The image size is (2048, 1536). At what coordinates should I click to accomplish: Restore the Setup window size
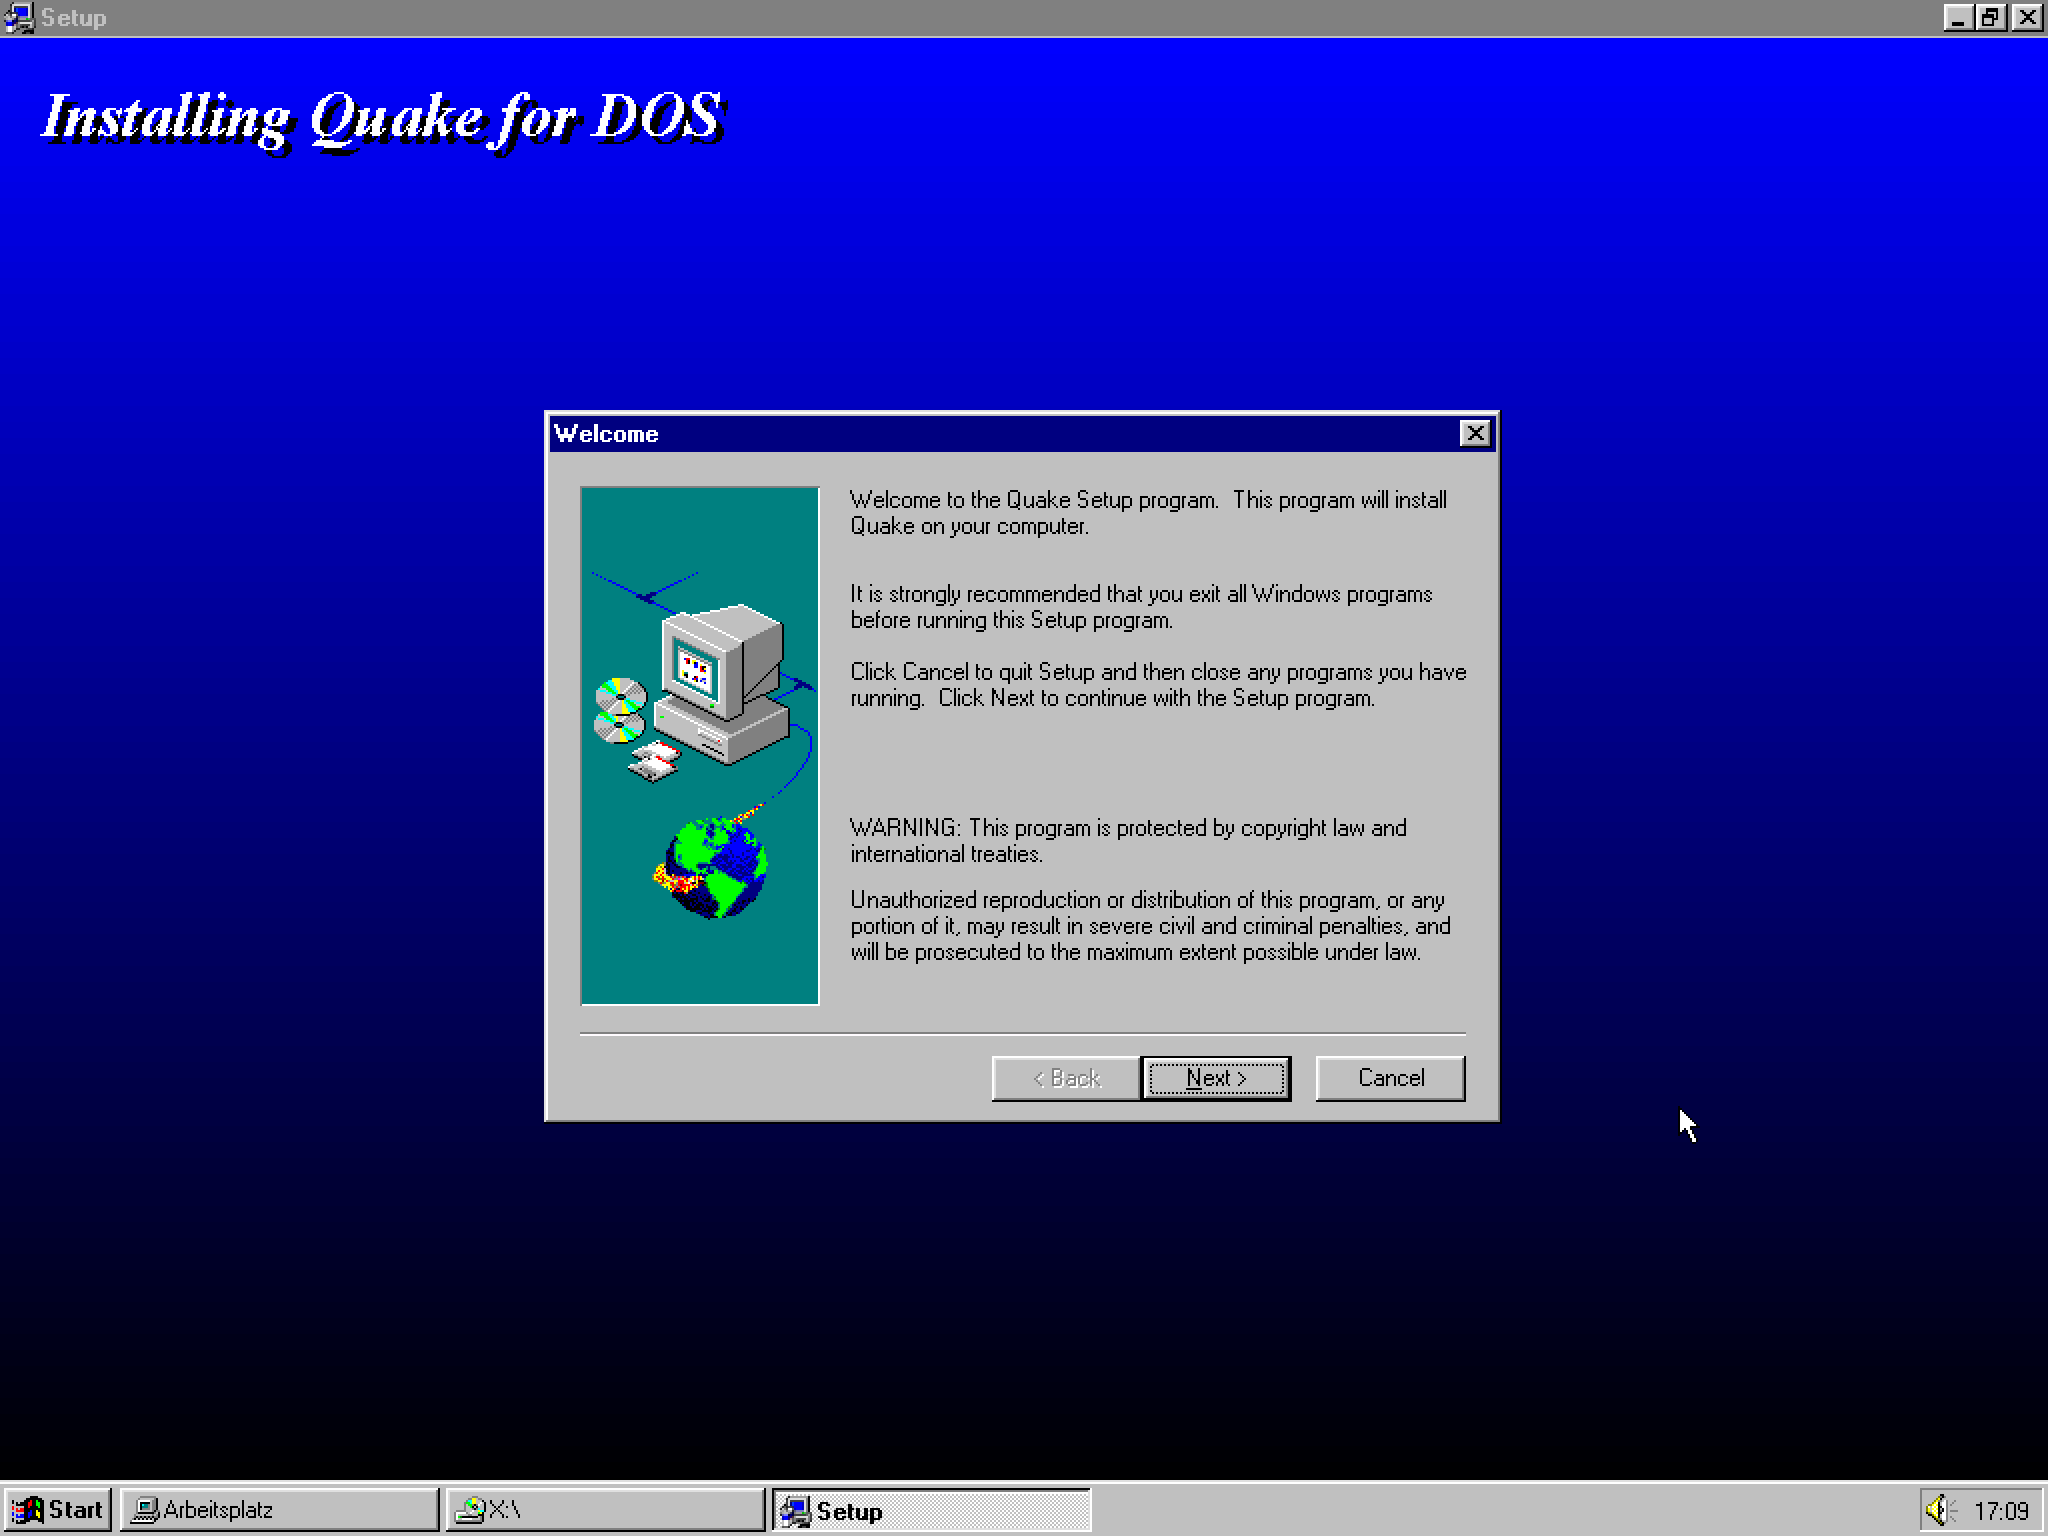(x=1990, y=17)
